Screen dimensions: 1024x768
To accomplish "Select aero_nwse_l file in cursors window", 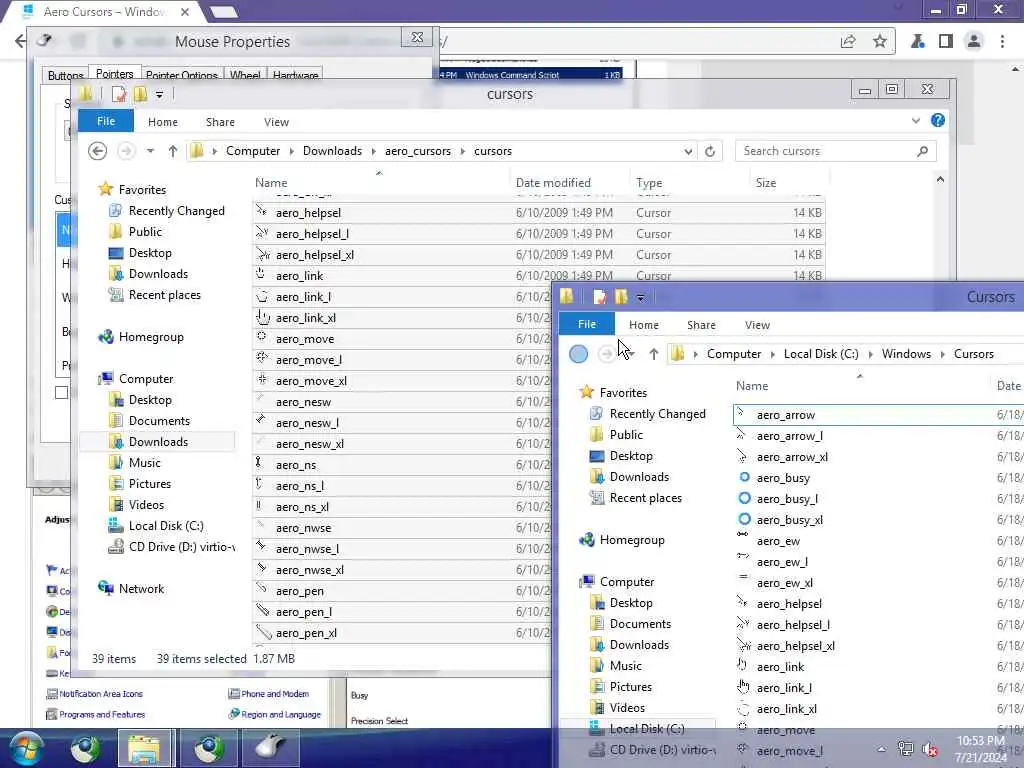I will [307, 549].
